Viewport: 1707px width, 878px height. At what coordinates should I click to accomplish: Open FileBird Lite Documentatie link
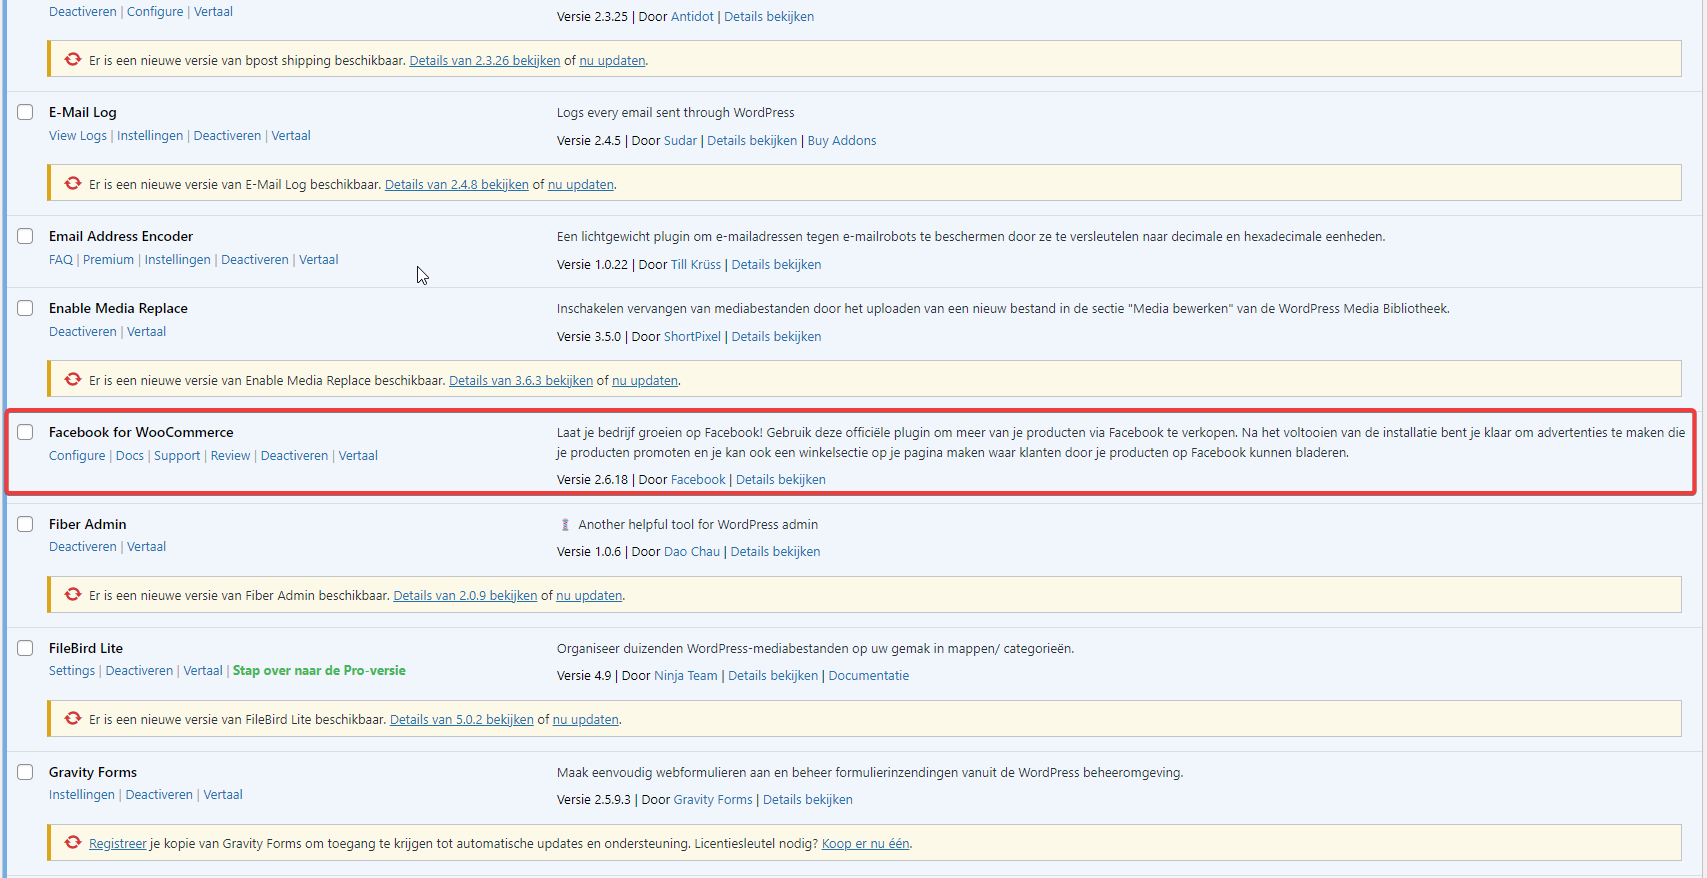coord(869,676)
